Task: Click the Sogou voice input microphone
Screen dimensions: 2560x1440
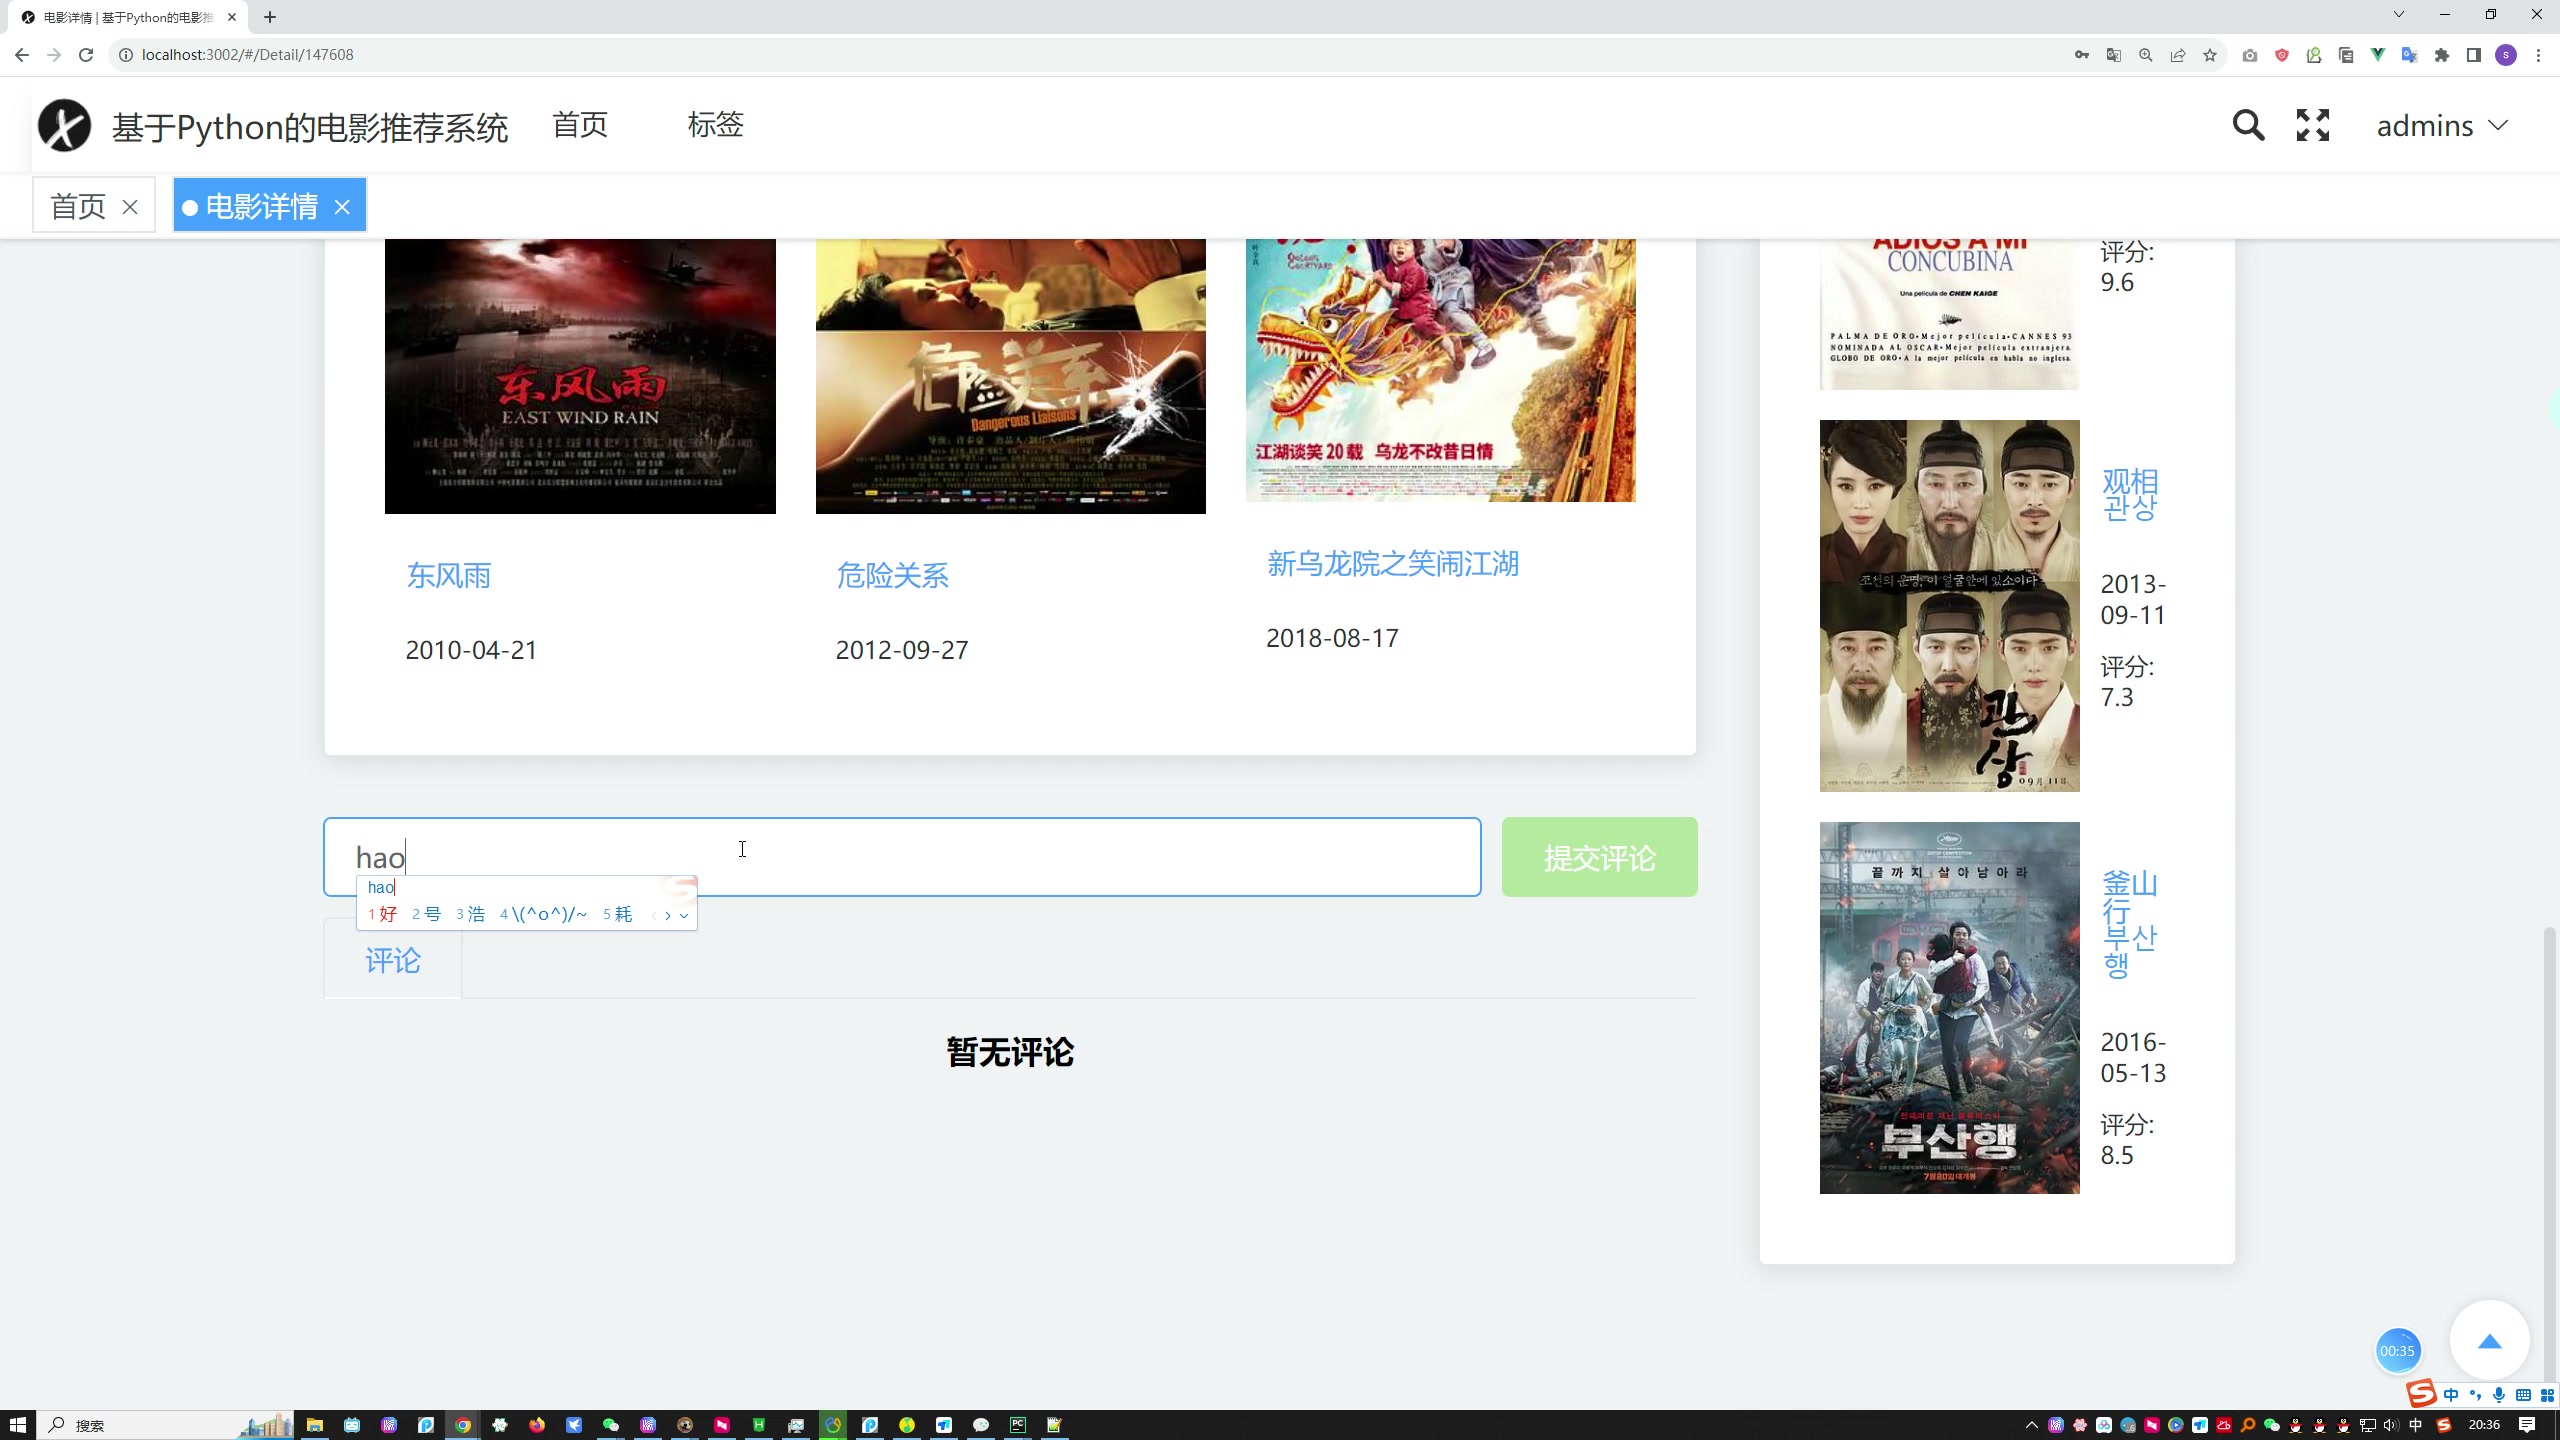Action: pyautogui.click(x=2499, y=1395)
